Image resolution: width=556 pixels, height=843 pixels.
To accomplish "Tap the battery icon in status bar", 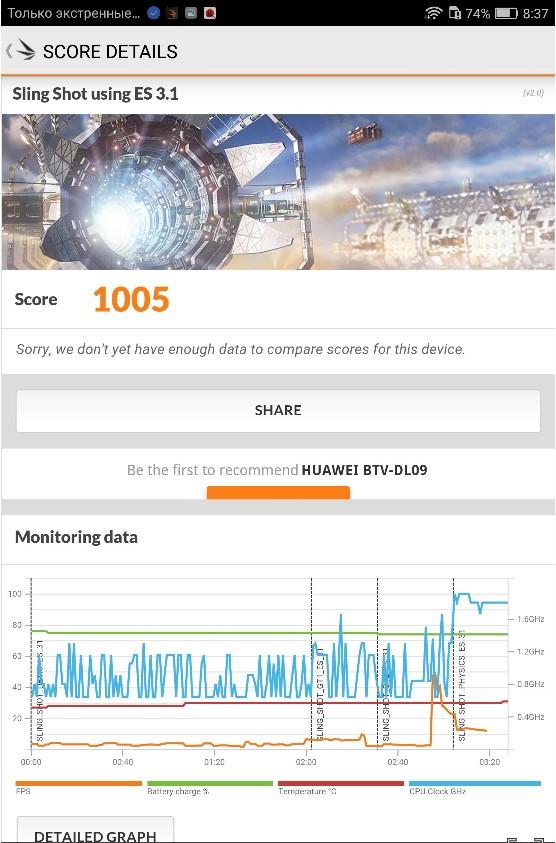I will 505,13.
